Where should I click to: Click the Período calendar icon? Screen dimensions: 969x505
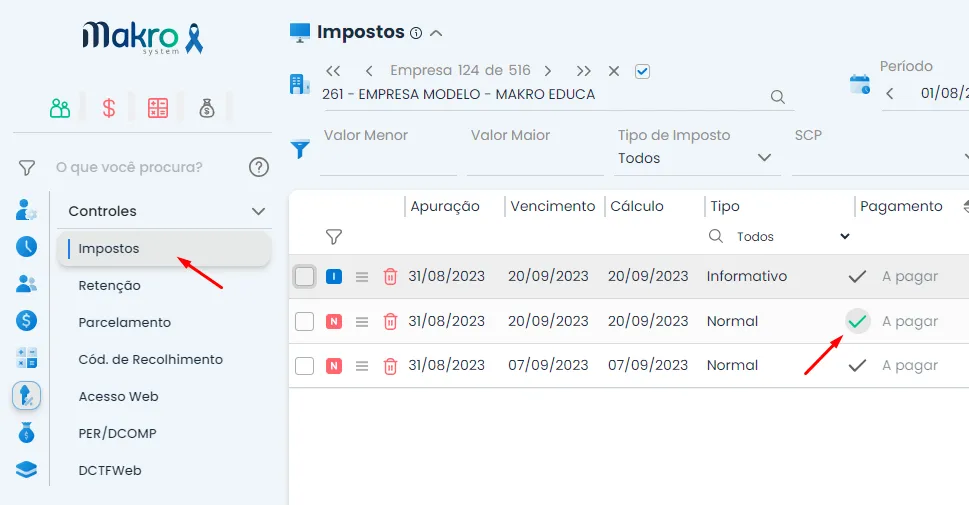coord(860,85)
